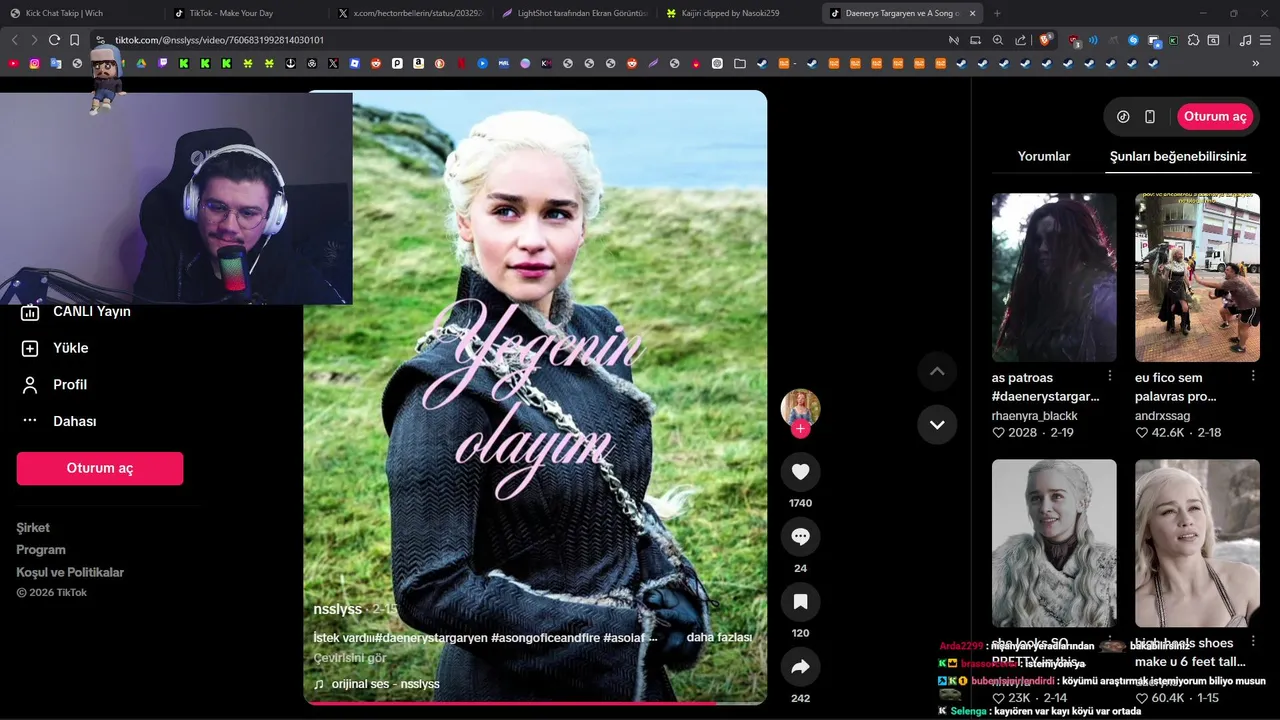Open the music note icon in browser toolbar
The height and width of the screenshot is (720, 1280).
(x=1245, y=40)
